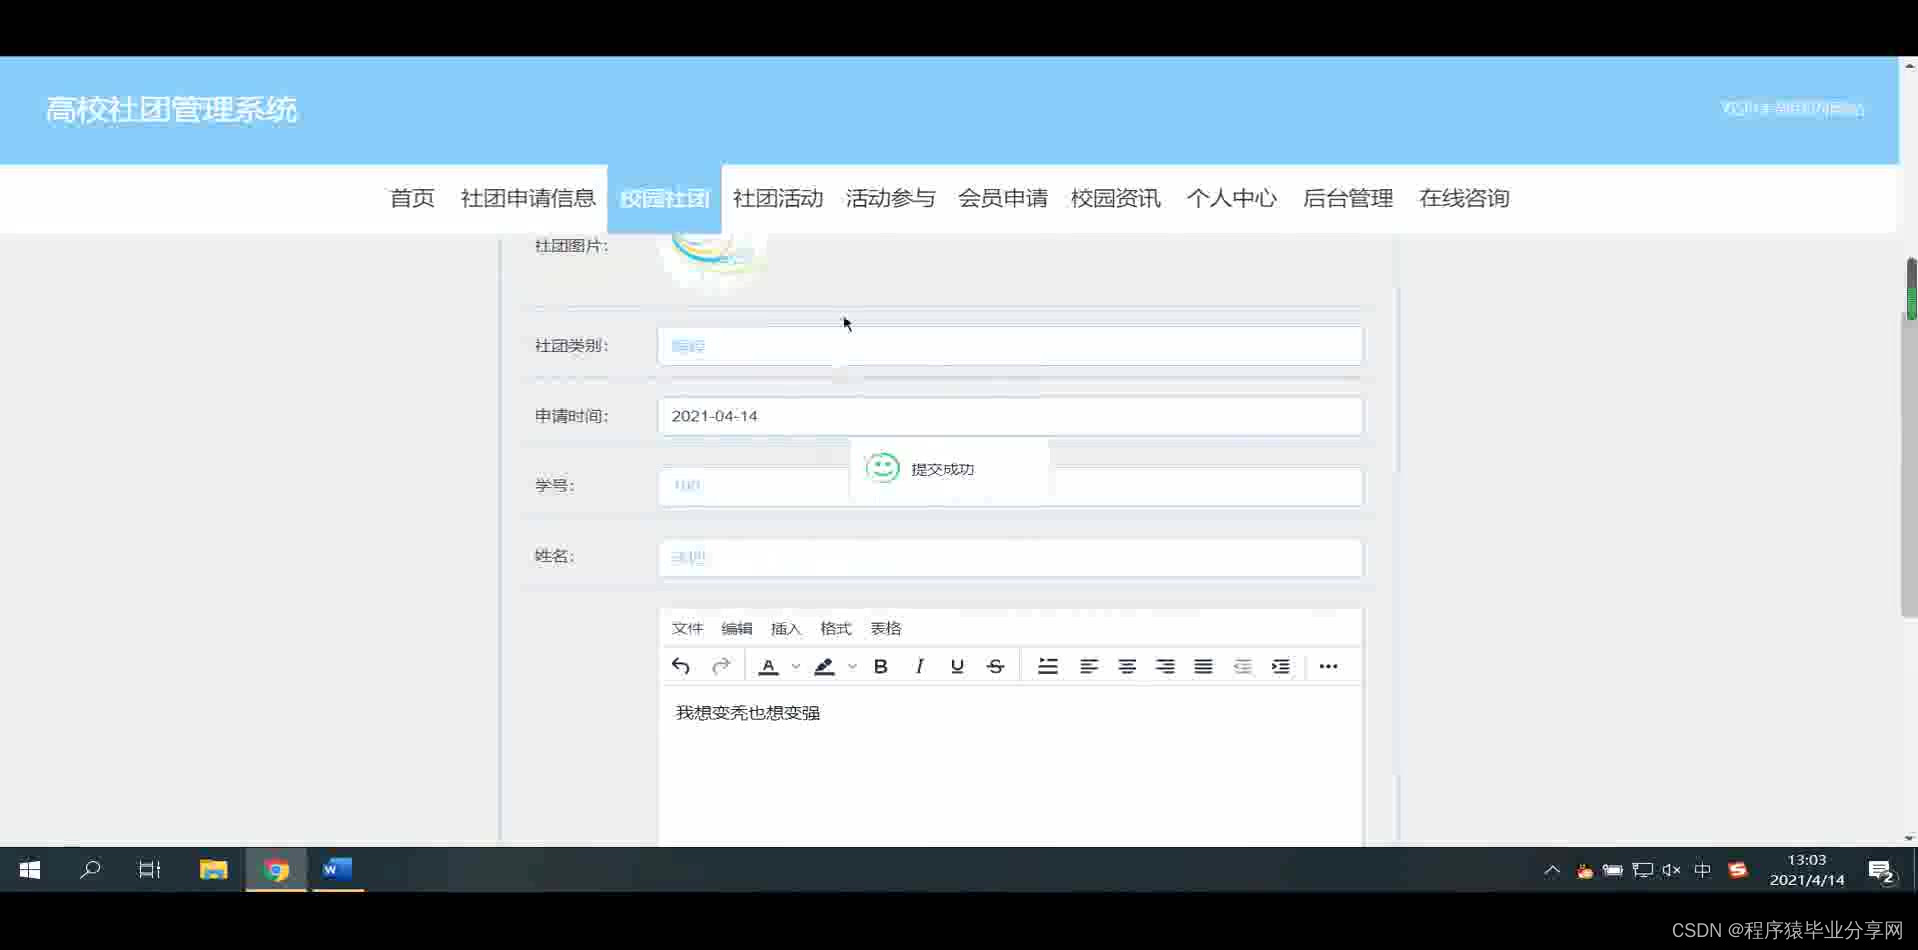Click the 姓名 input field

coord(1010,557)
